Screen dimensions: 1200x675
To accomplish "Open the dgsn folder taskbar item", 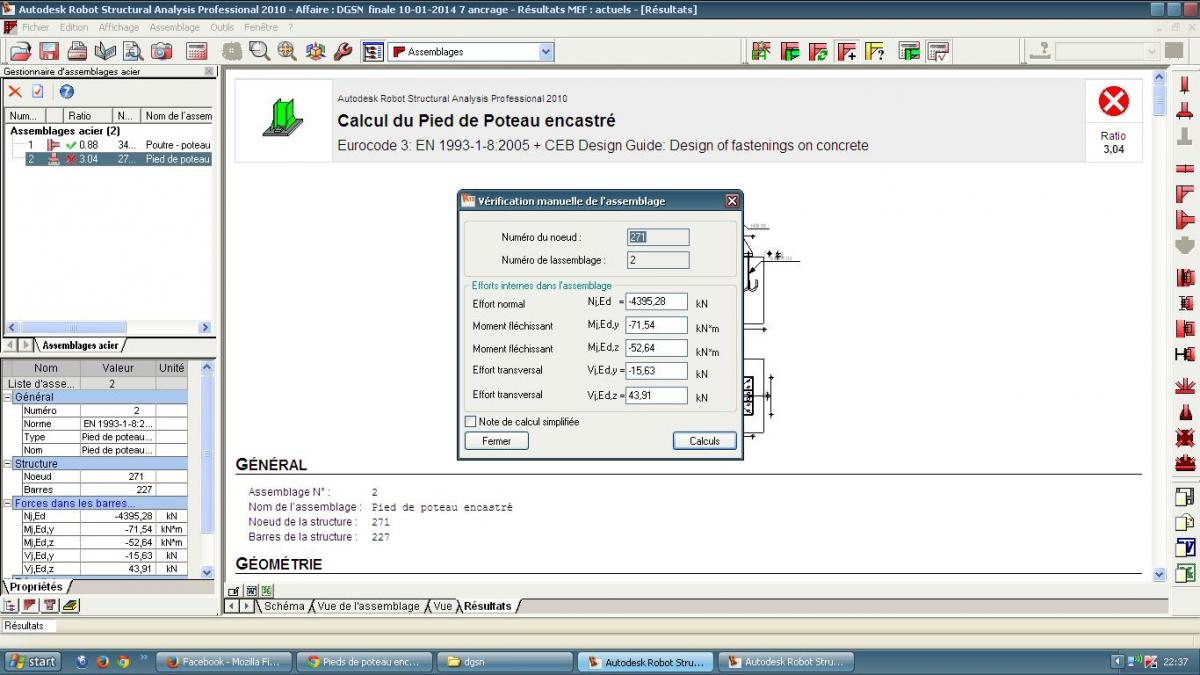I will tap(506, 661).
